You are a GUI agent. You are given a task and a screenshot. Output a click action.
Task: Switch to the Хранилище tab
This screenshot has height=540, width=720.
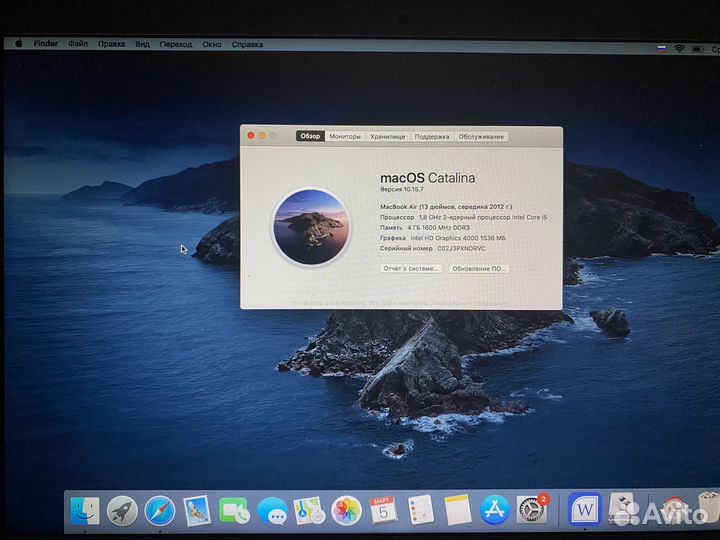[388, 136]
